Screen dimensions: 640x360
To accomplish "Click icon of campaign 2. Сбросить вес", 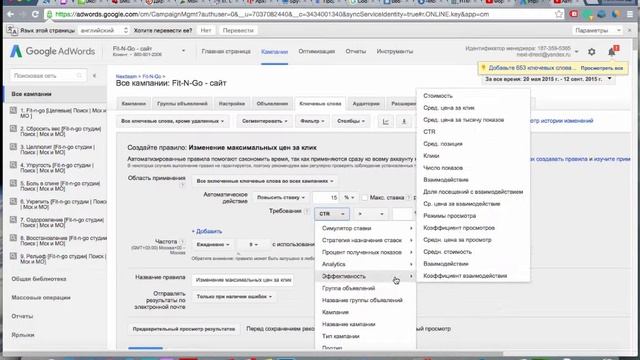I will pos(13,129).
